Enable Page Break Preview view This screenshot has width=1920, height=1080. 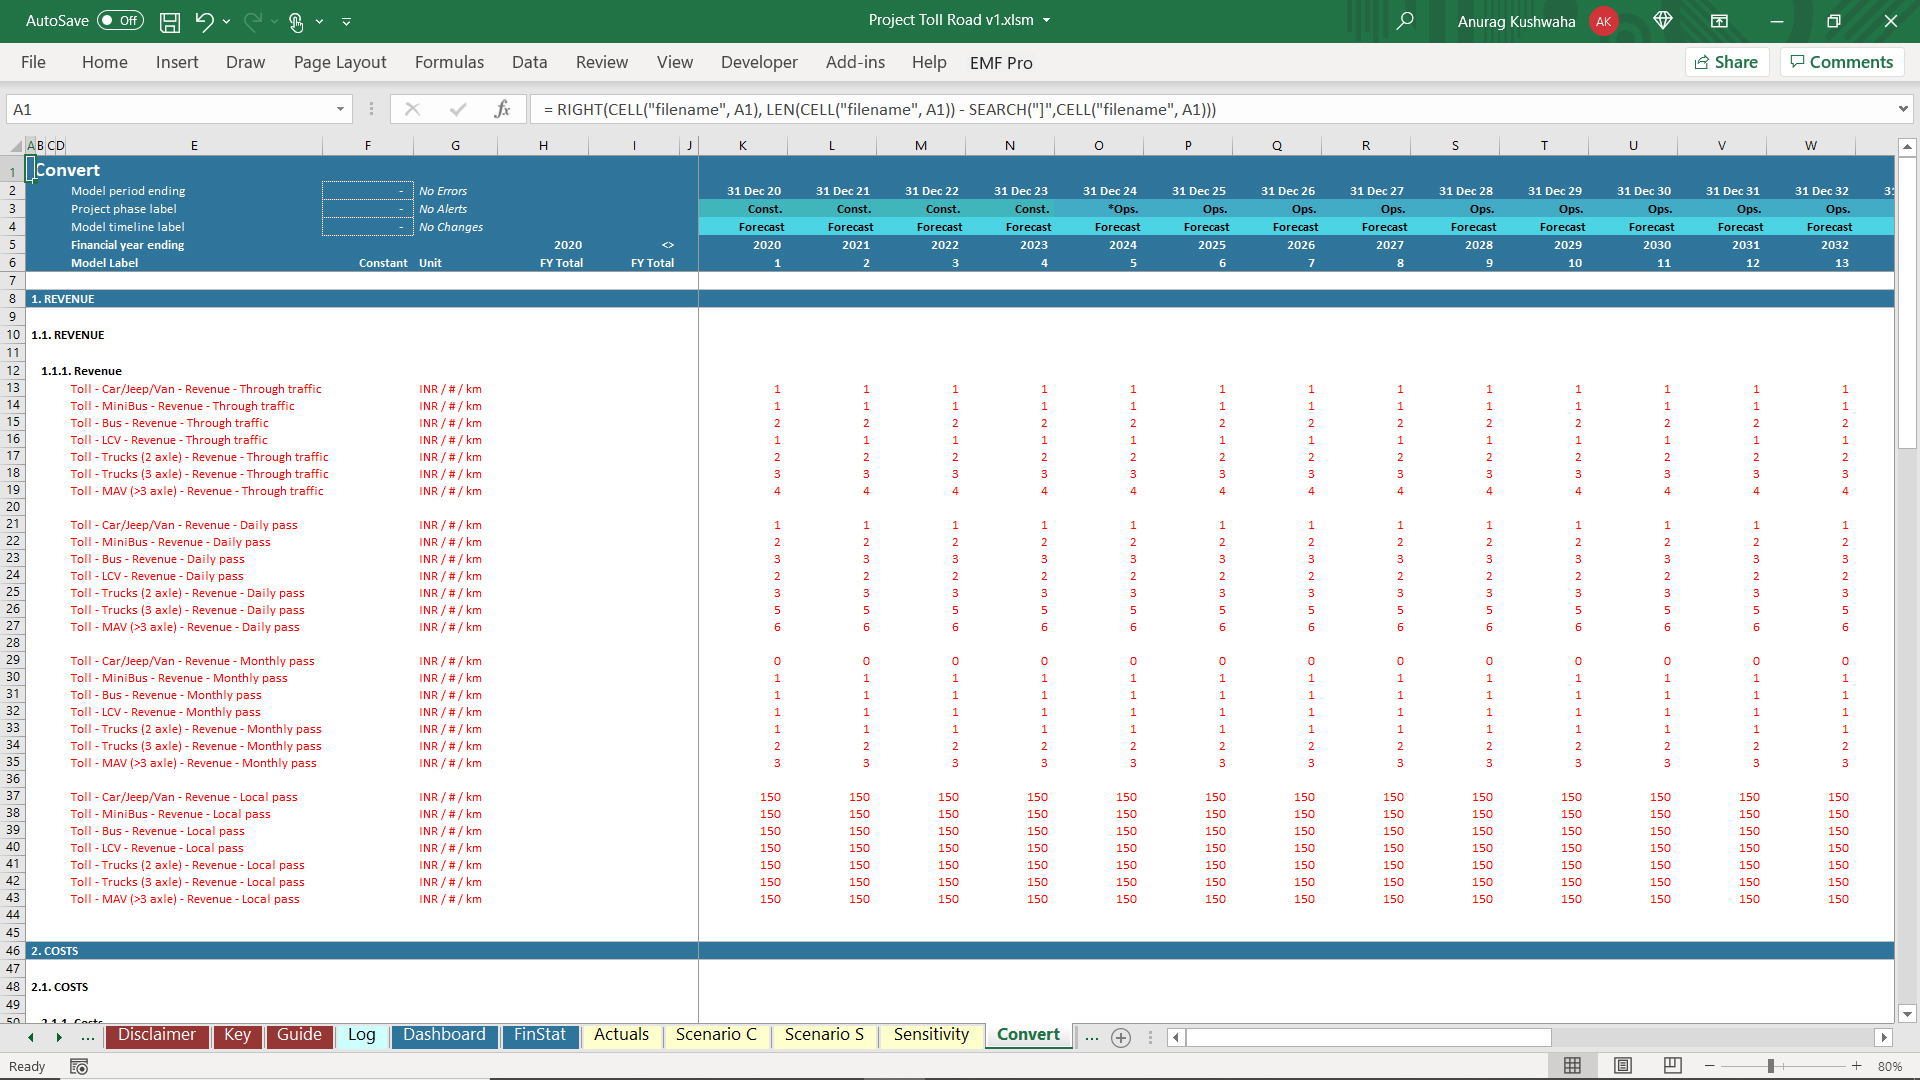tap(1672, 1066)
